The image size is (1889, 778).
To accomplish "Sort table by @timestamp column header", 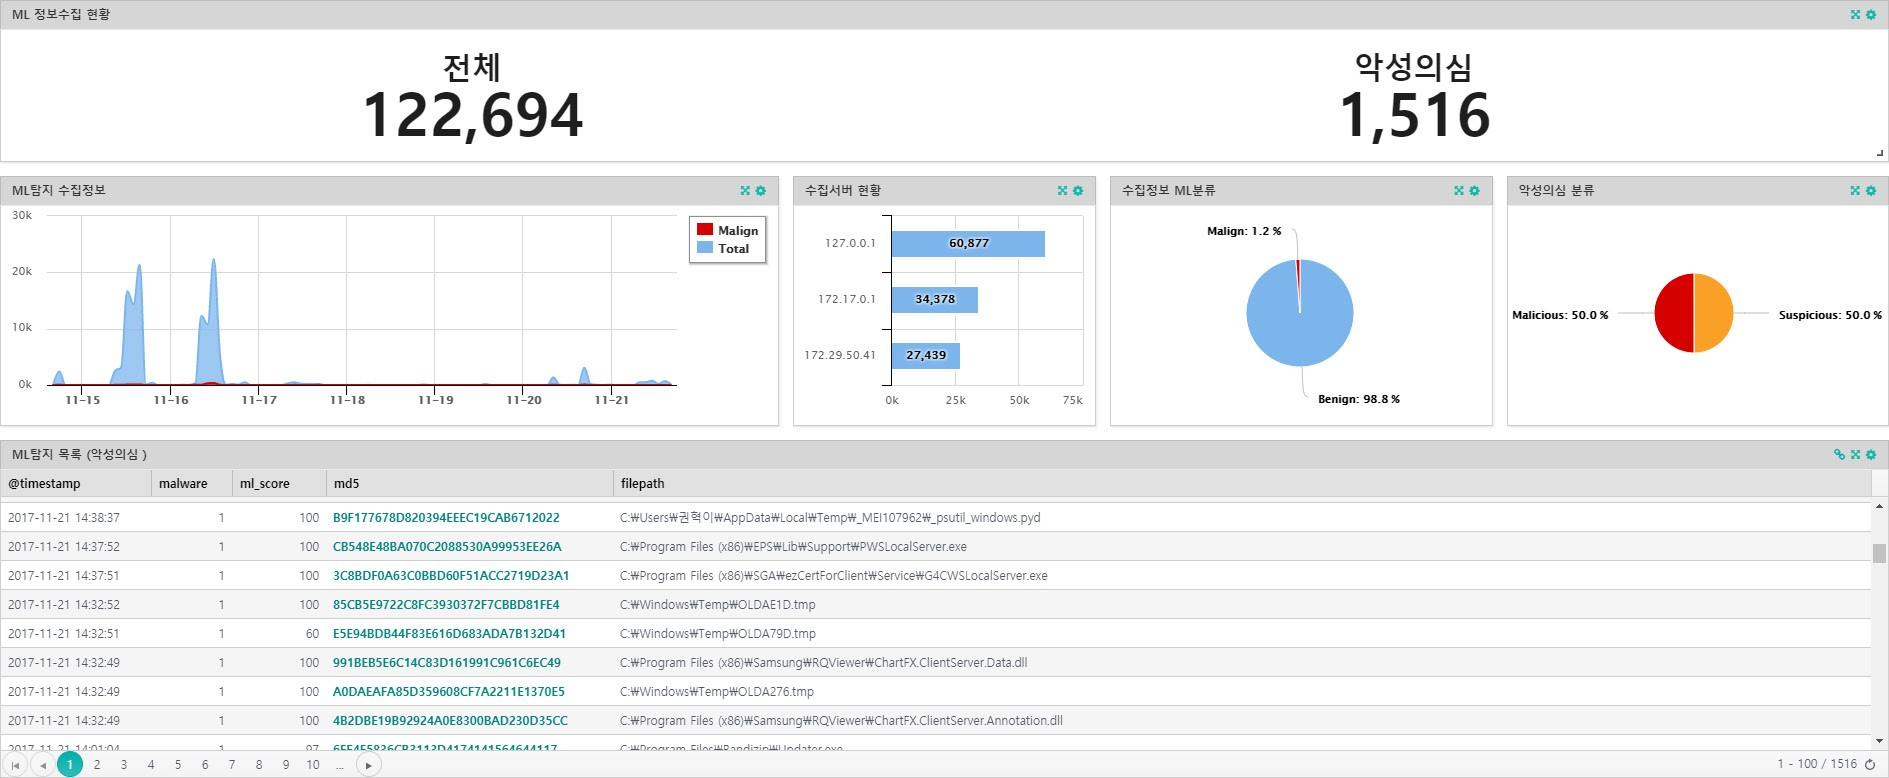I will pyautogui.click(x=44, y=484).
